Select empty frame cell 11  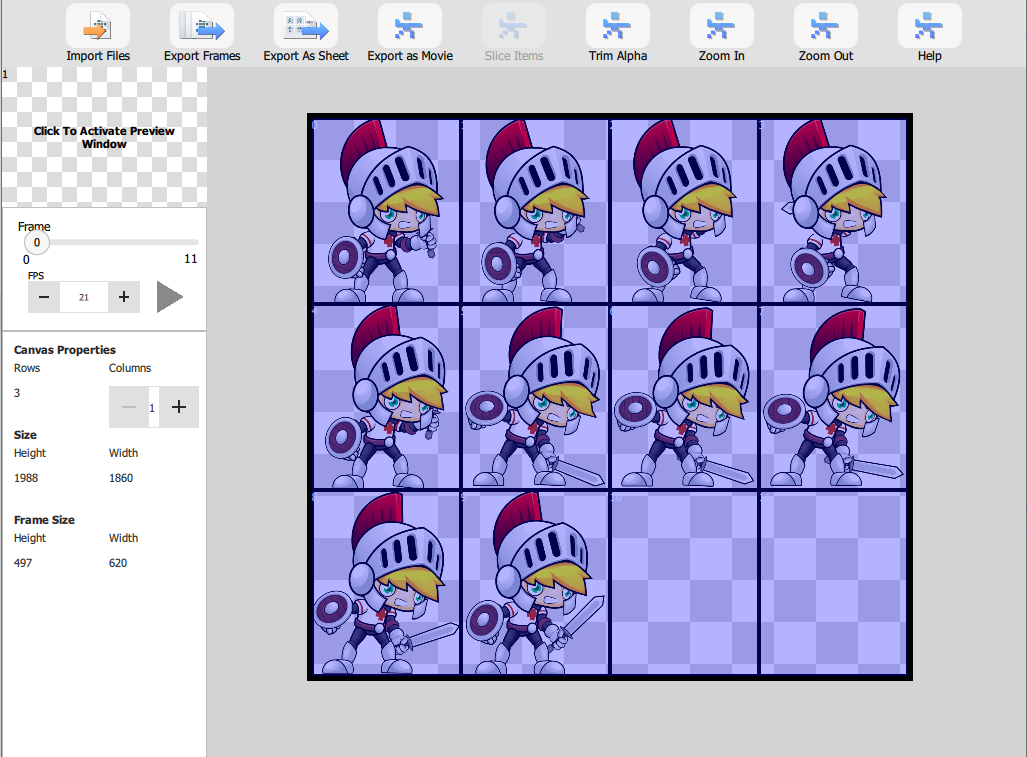pos(832,583)
